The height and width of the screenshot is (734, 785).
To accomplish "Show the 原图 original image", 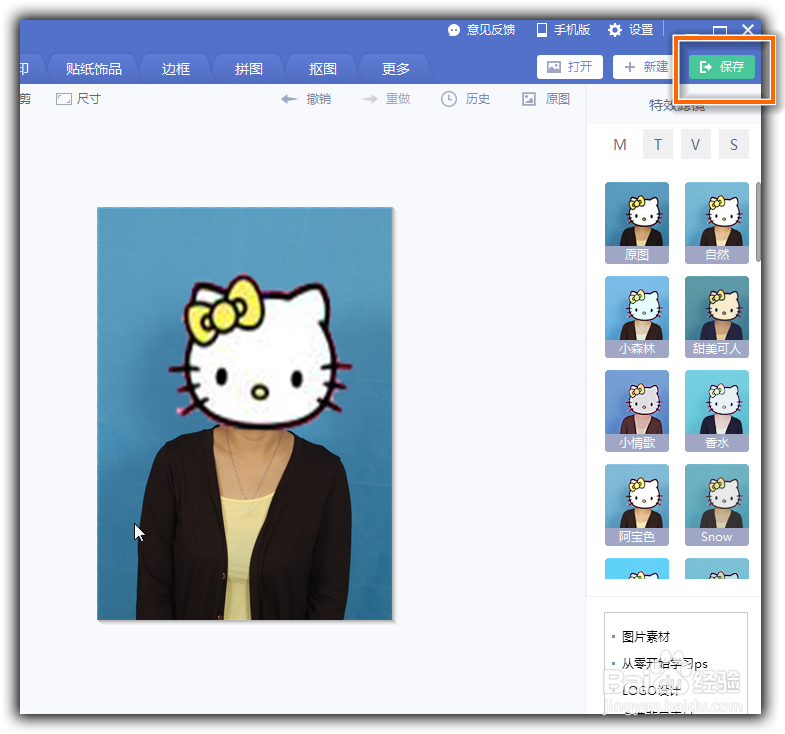I will click(x=546, y=99).
